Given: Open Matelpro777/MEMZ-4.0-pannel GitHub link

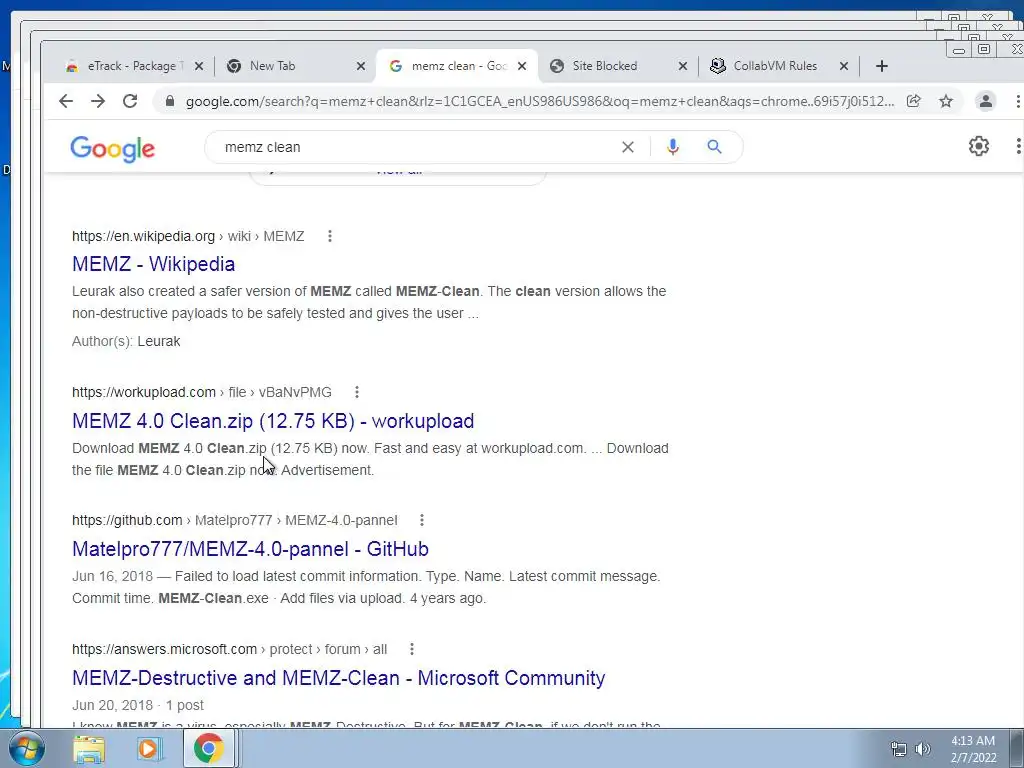Looking at the screenshot, I should point(250,549).
